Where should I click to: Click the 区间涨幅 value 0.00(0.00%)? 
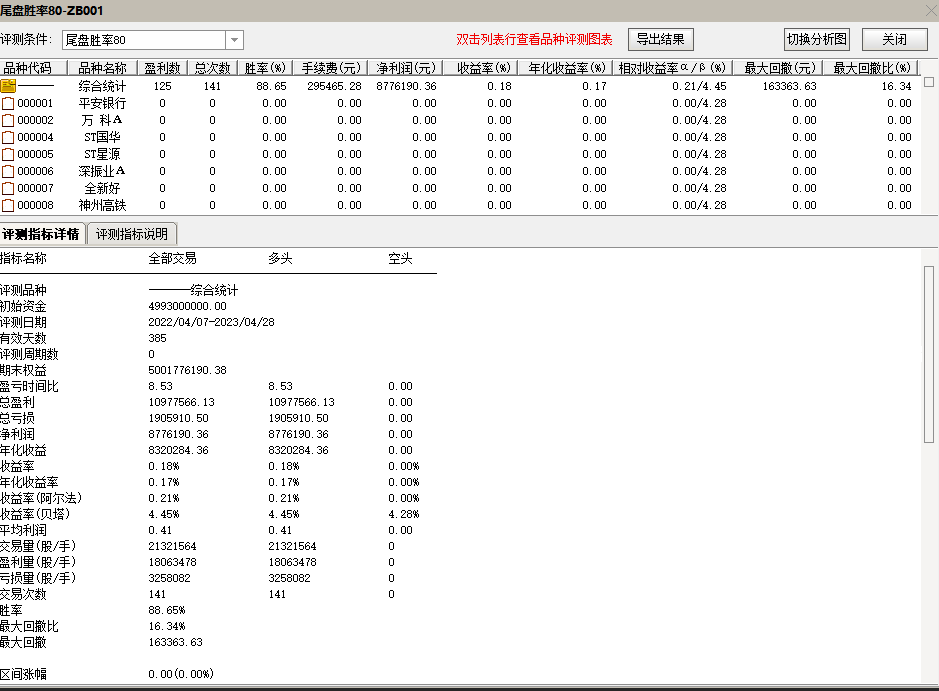(181, 674)
